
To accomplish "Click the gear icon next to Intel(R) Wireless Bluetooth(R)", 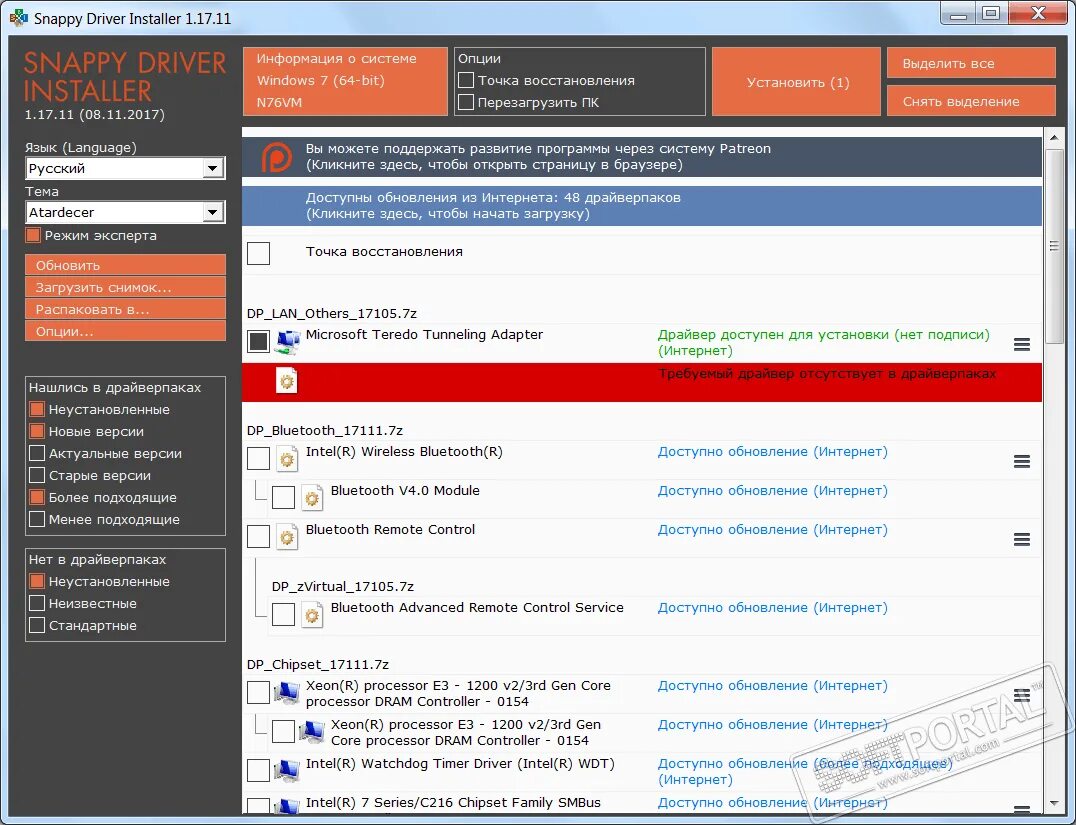I will click(x=287, y=459).
